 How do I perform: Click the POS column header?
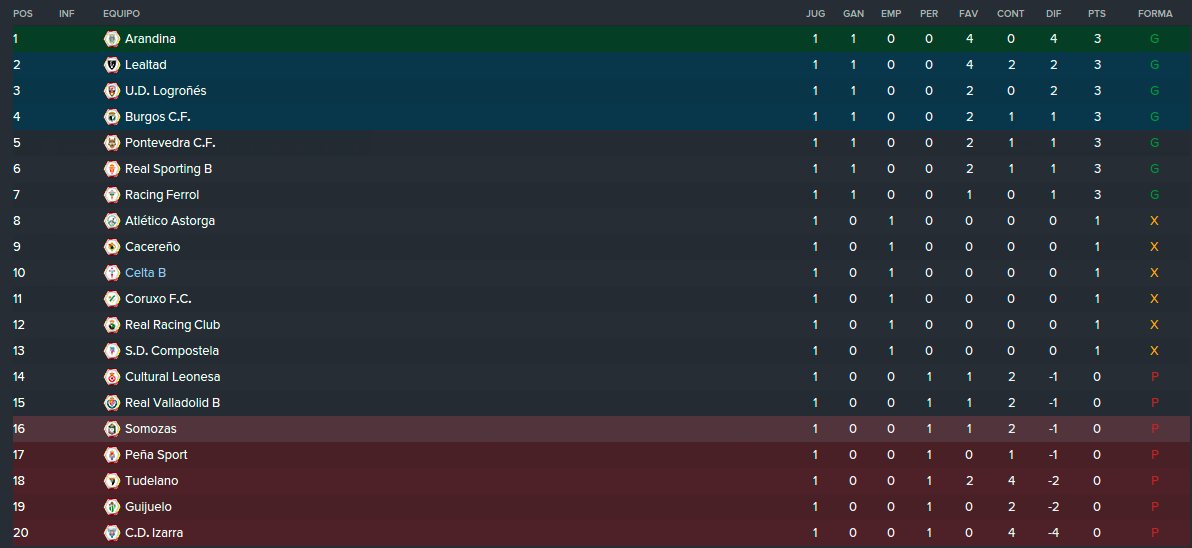click(x=23, y=14)
